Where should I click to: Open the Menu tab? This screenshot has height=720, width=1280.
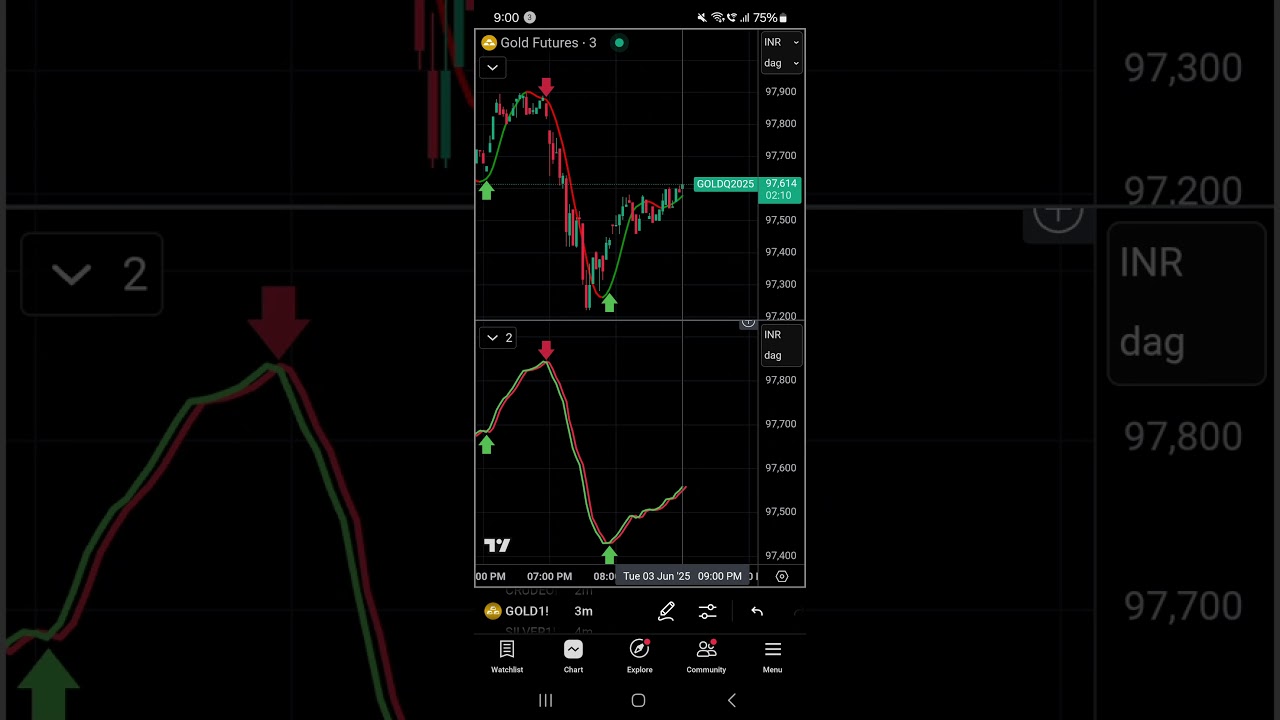point(773,657)
